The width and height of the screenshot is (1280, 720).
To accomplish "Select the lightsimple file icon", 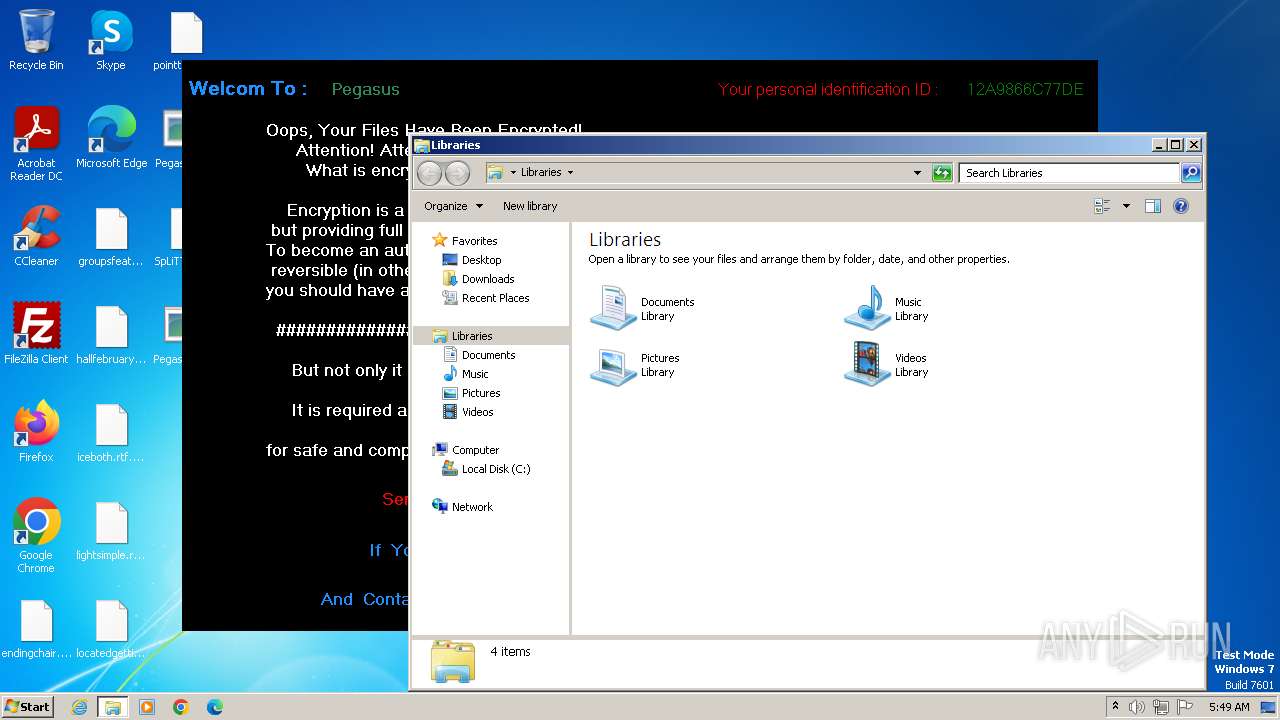I will (x=111, y=530).
